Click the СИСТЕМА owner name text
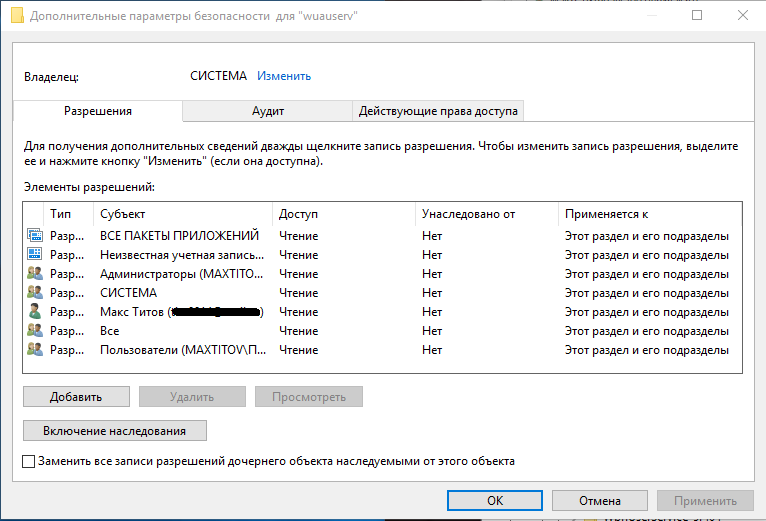The image size is (766, 521). click(218, 76)
